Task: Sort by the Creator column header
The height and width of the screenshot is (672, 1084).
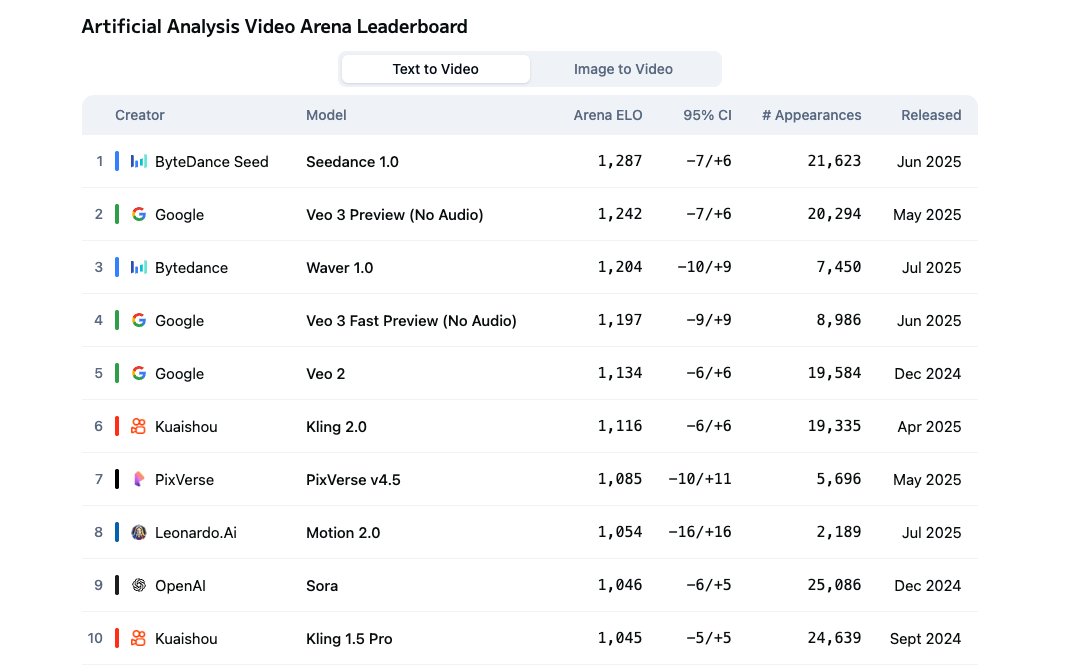Action: pos(140,115)
